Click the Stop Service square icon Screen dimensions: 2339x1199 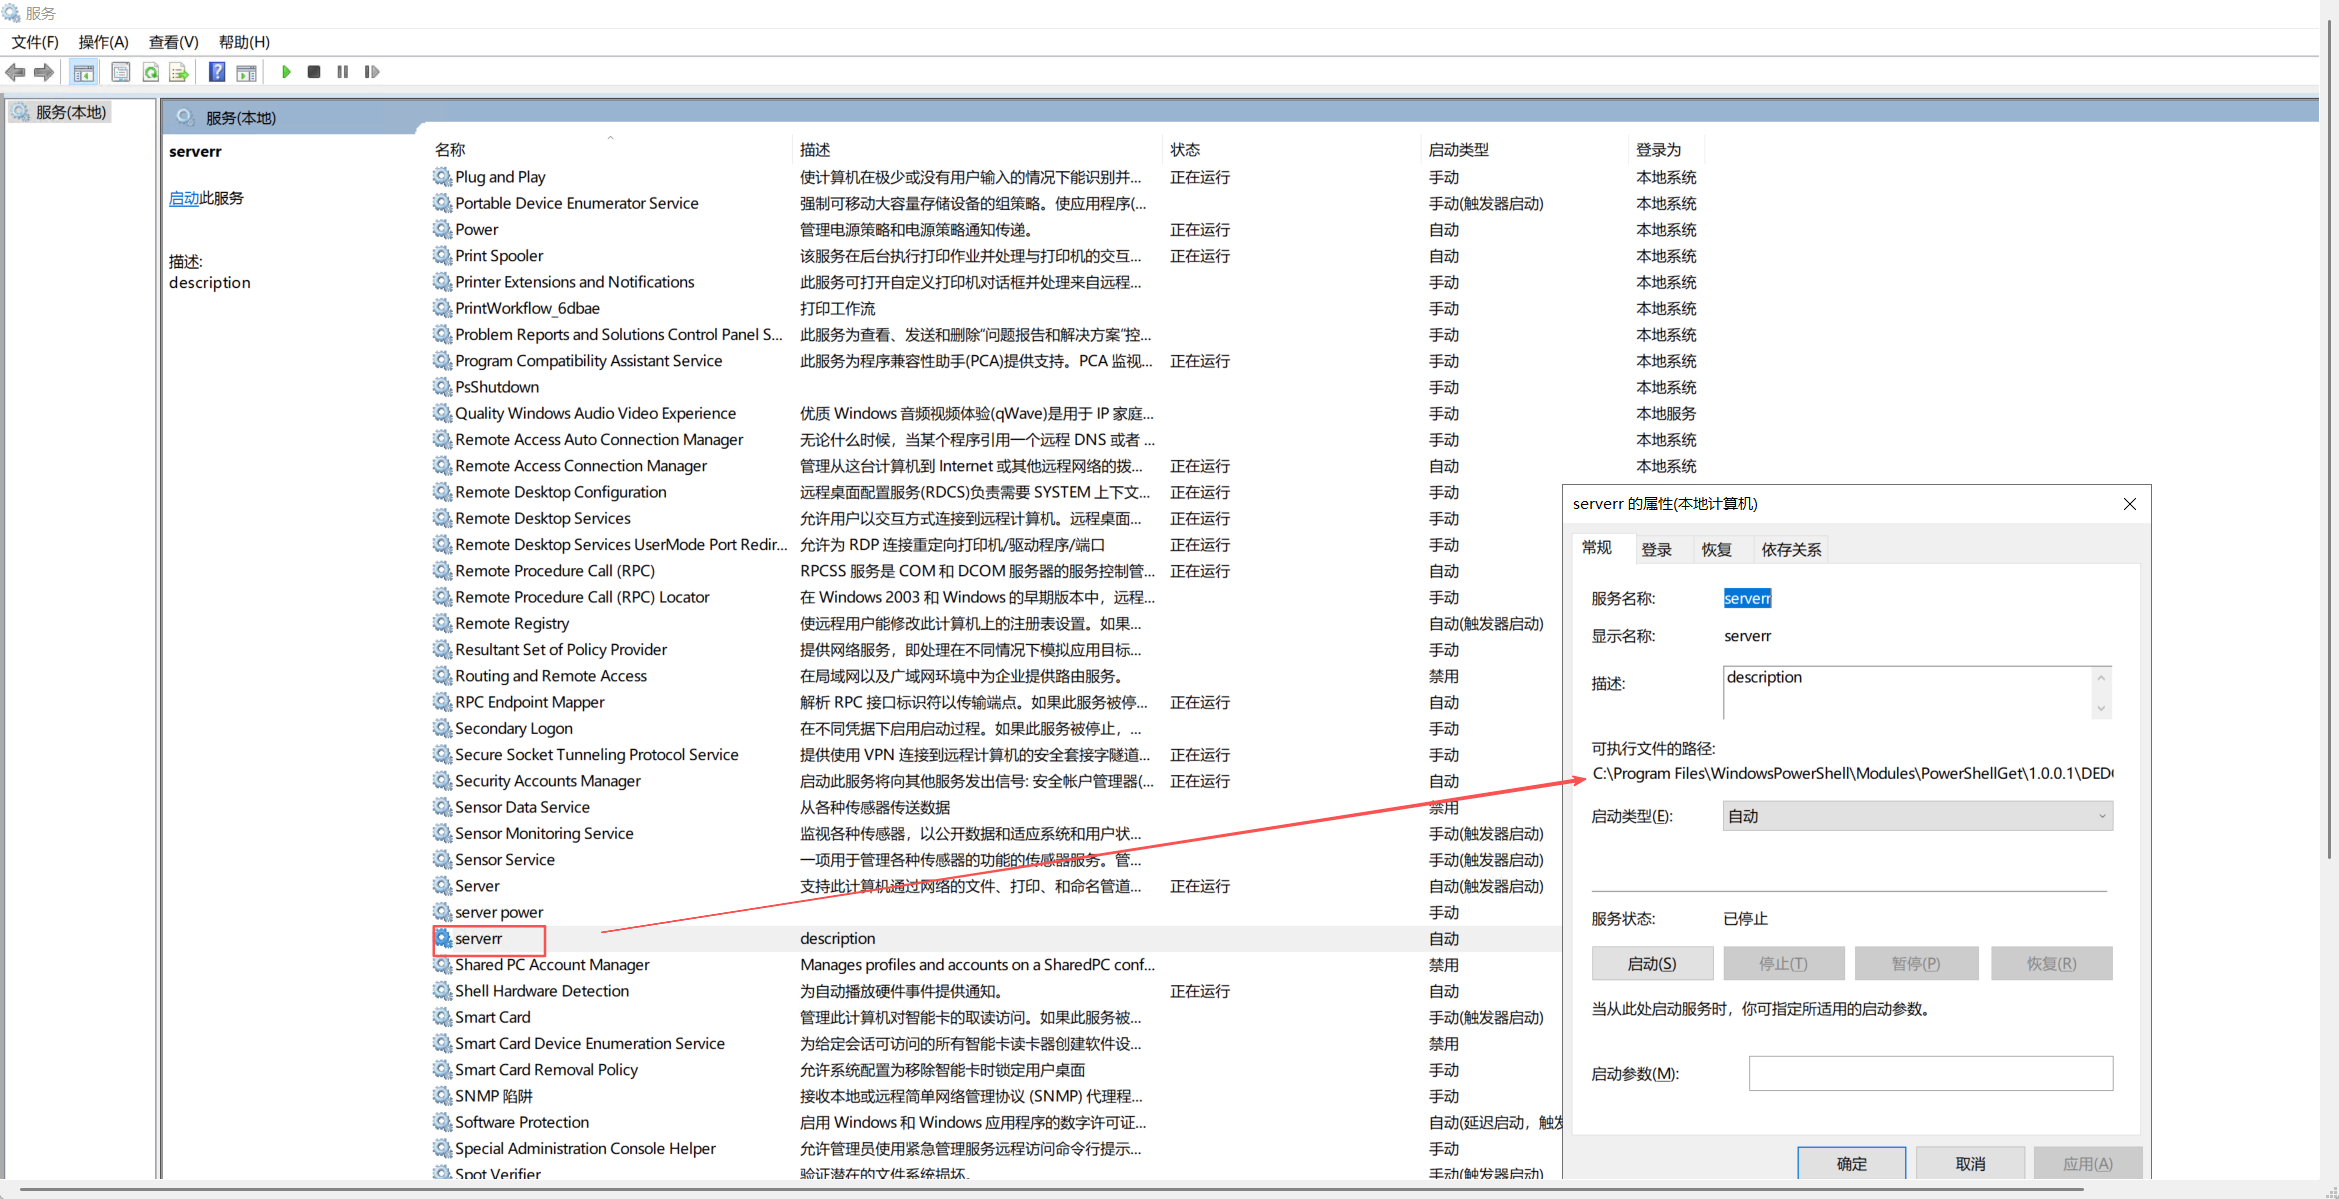pyautogui.click(x=314, y=72)
